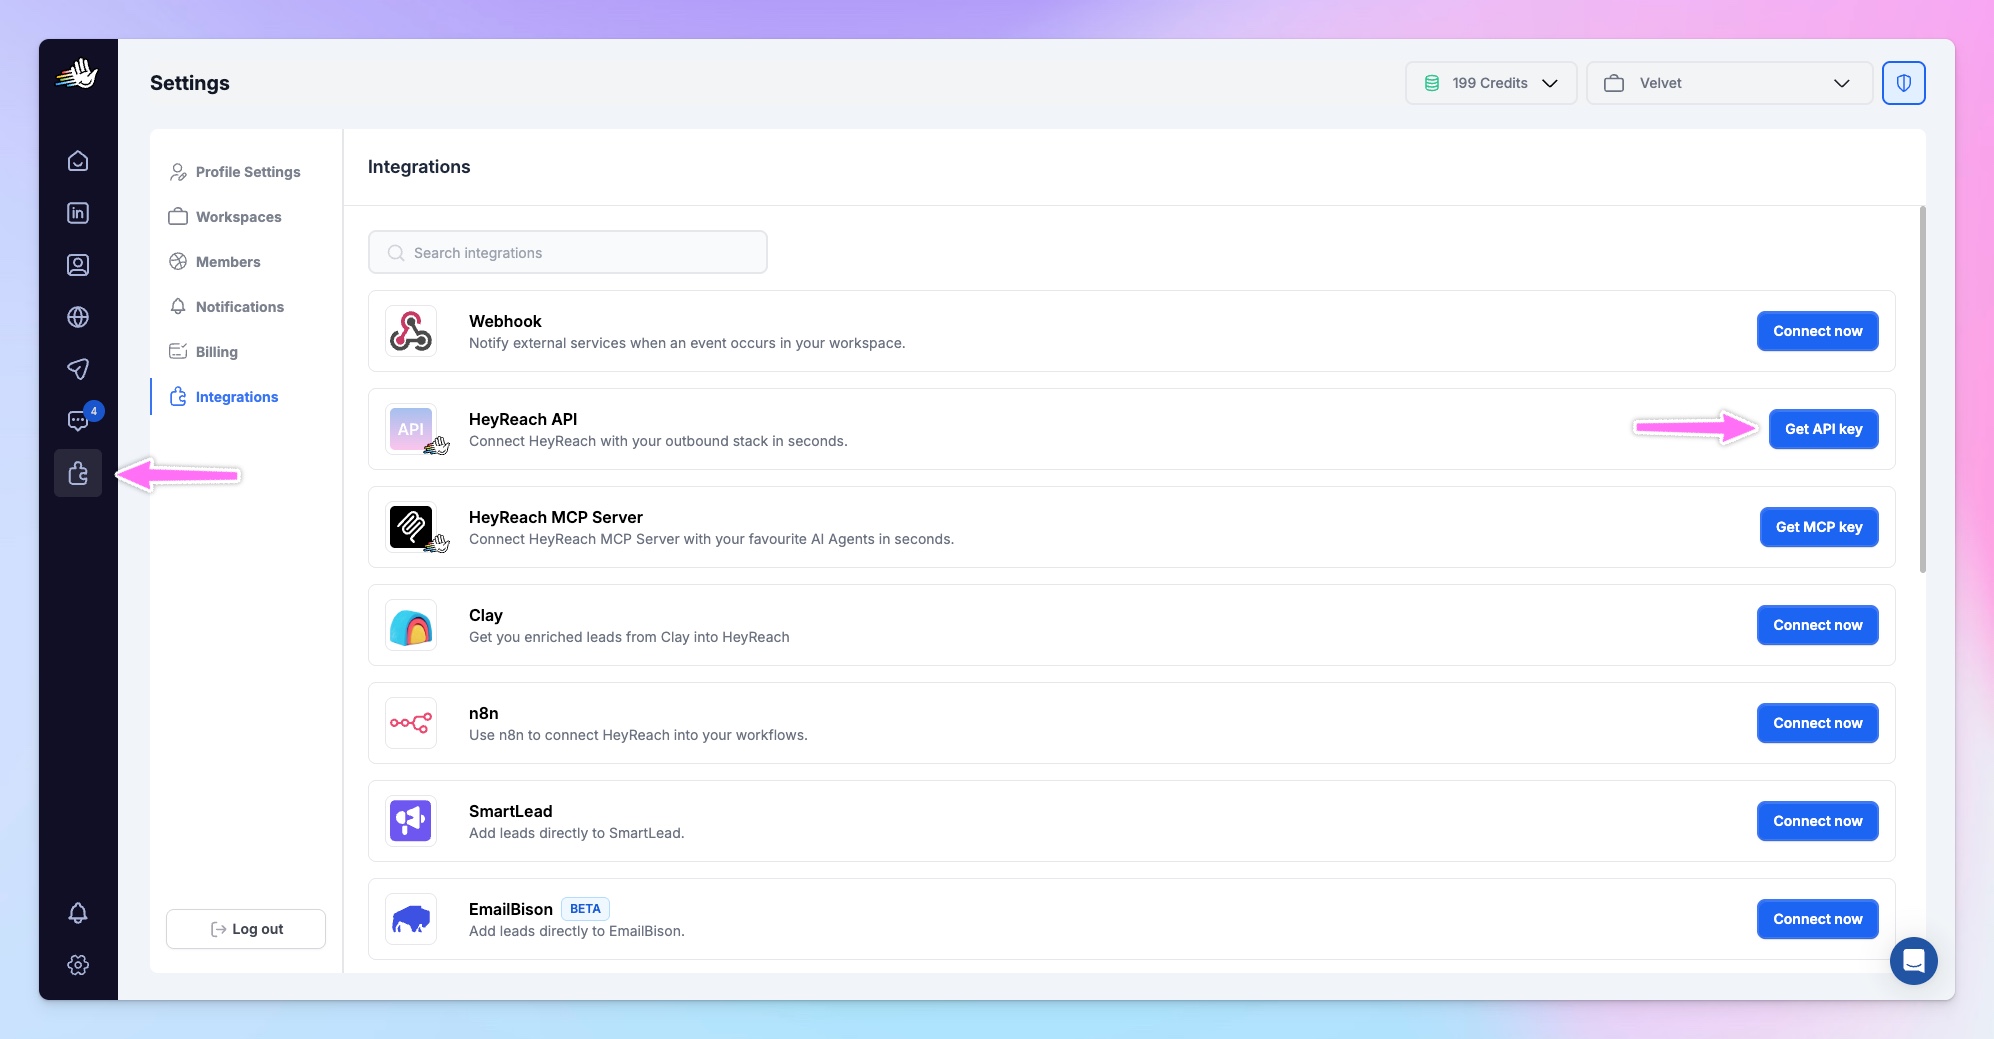This screenshot has width=1994, height=1039.
Task: Click the HeyReach API logo icon
Action: click(x=411, y=429)
